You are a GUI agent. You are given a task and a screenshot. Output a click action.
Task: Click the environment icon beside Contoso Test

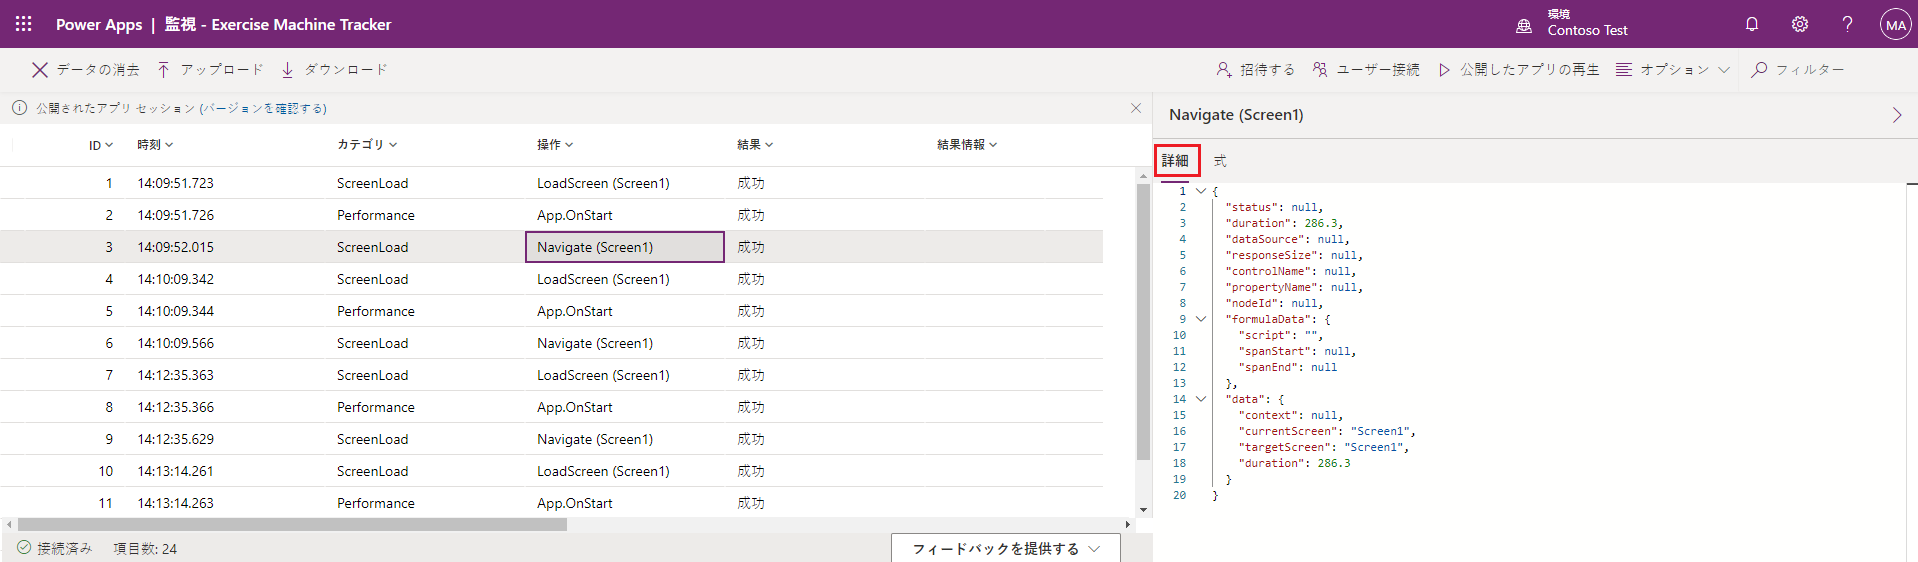(x=1524, y=26)
